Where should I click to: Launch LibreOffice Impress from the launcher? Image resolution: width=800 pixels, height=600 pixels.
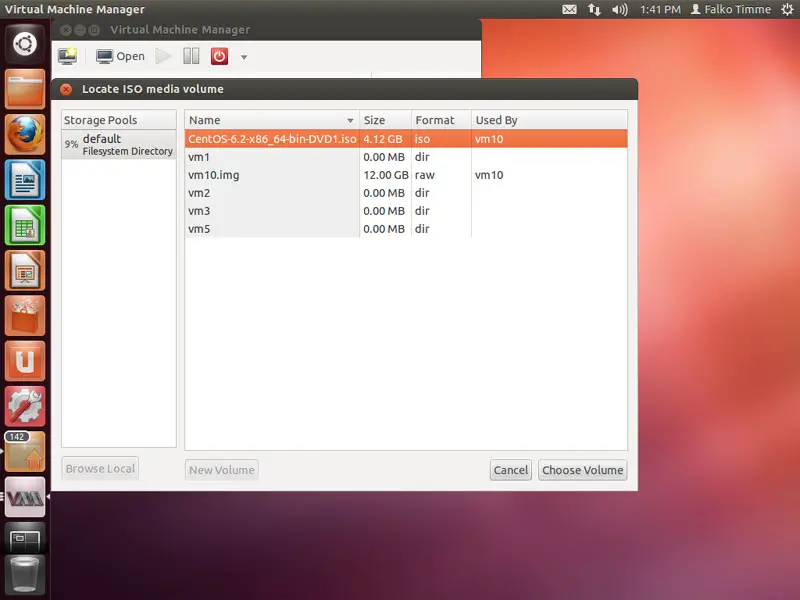tap(24, 270)
